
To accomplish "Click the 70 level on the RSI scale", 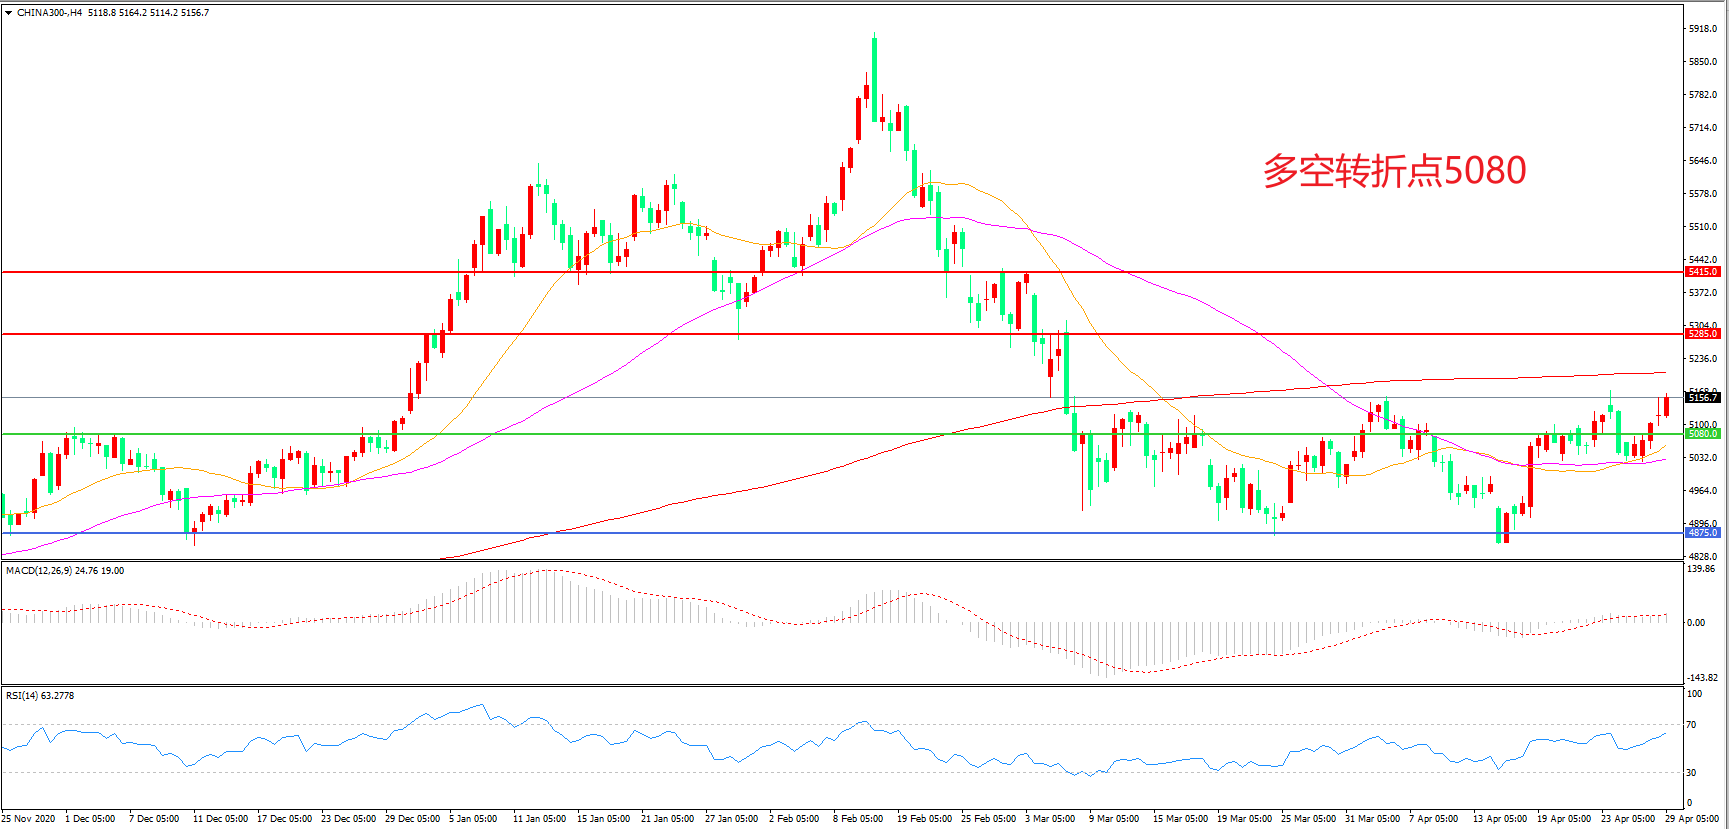I will pyautogui.click(x=1692, y=725).
